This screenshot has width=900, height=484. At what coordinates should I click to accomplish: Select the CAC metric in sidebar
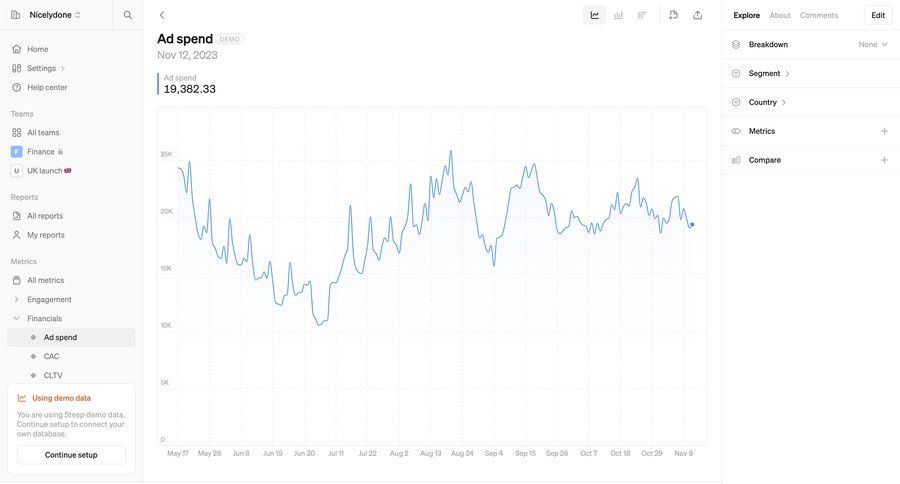pos(52,357)
